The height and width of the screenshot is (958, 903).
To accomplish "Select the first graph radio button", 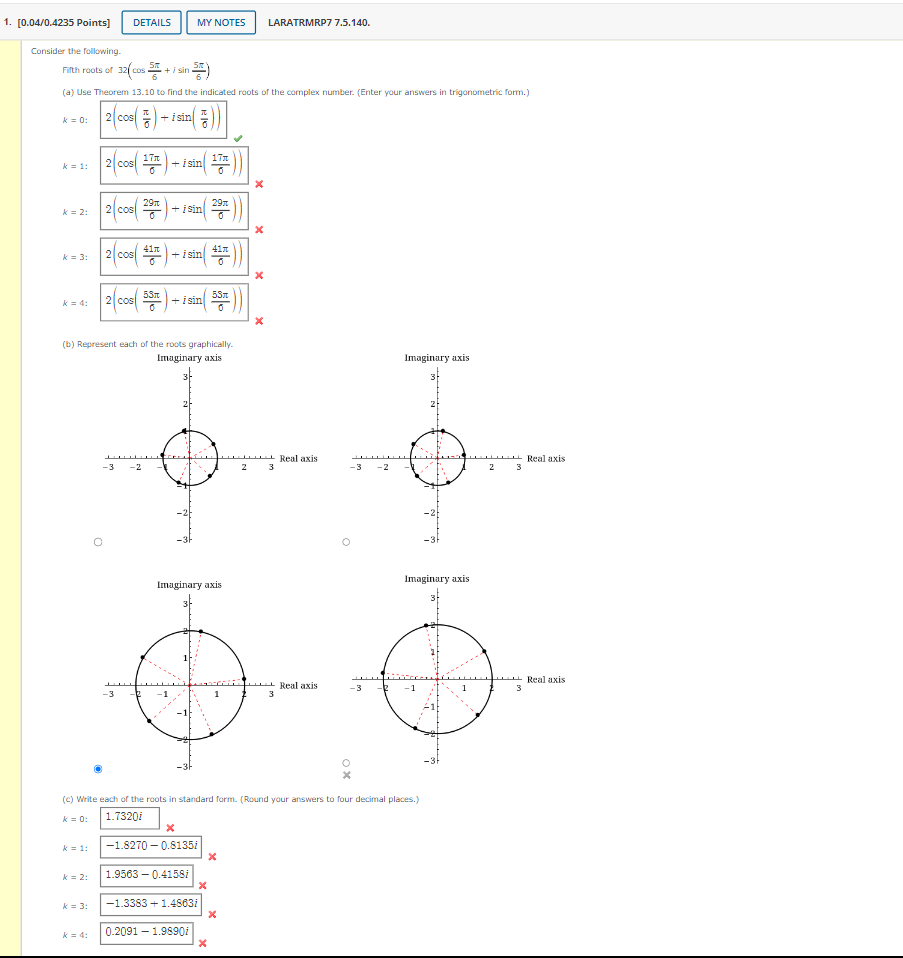I will (x=97, y=540).
